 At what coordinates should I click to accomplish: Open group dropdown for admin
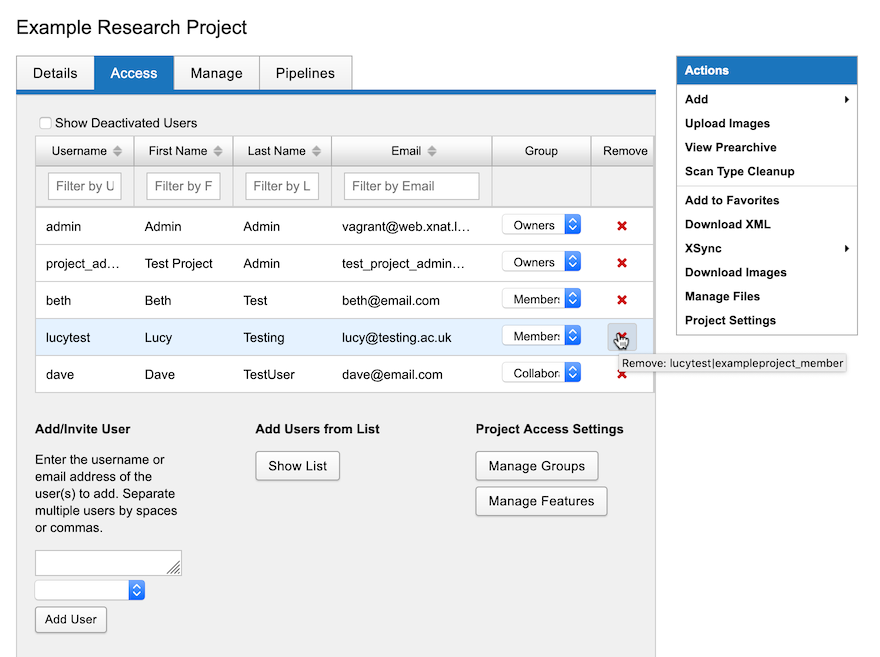point(542,225)
